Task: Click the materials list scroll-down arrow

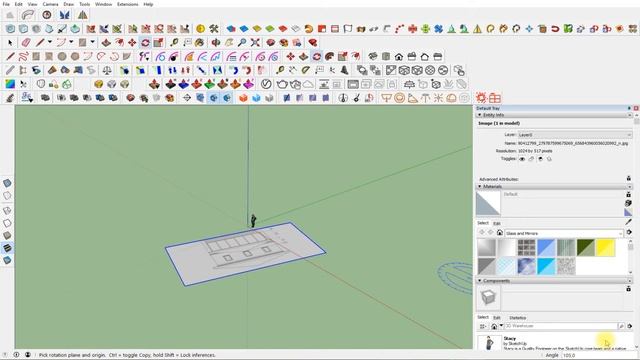Action: click(631, 272)
